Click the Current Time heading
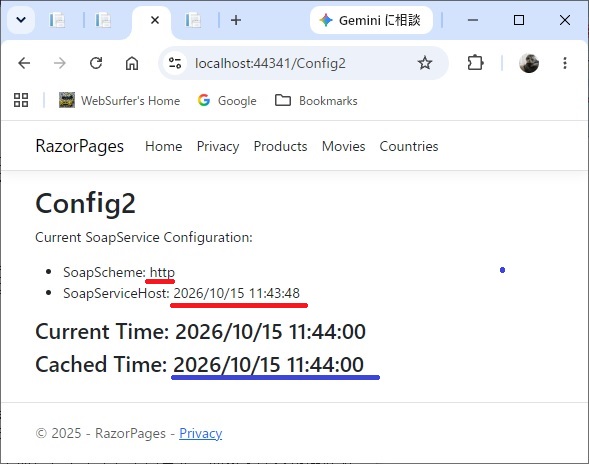The width and height of the screenshot is (589, 464). [200, 331]
